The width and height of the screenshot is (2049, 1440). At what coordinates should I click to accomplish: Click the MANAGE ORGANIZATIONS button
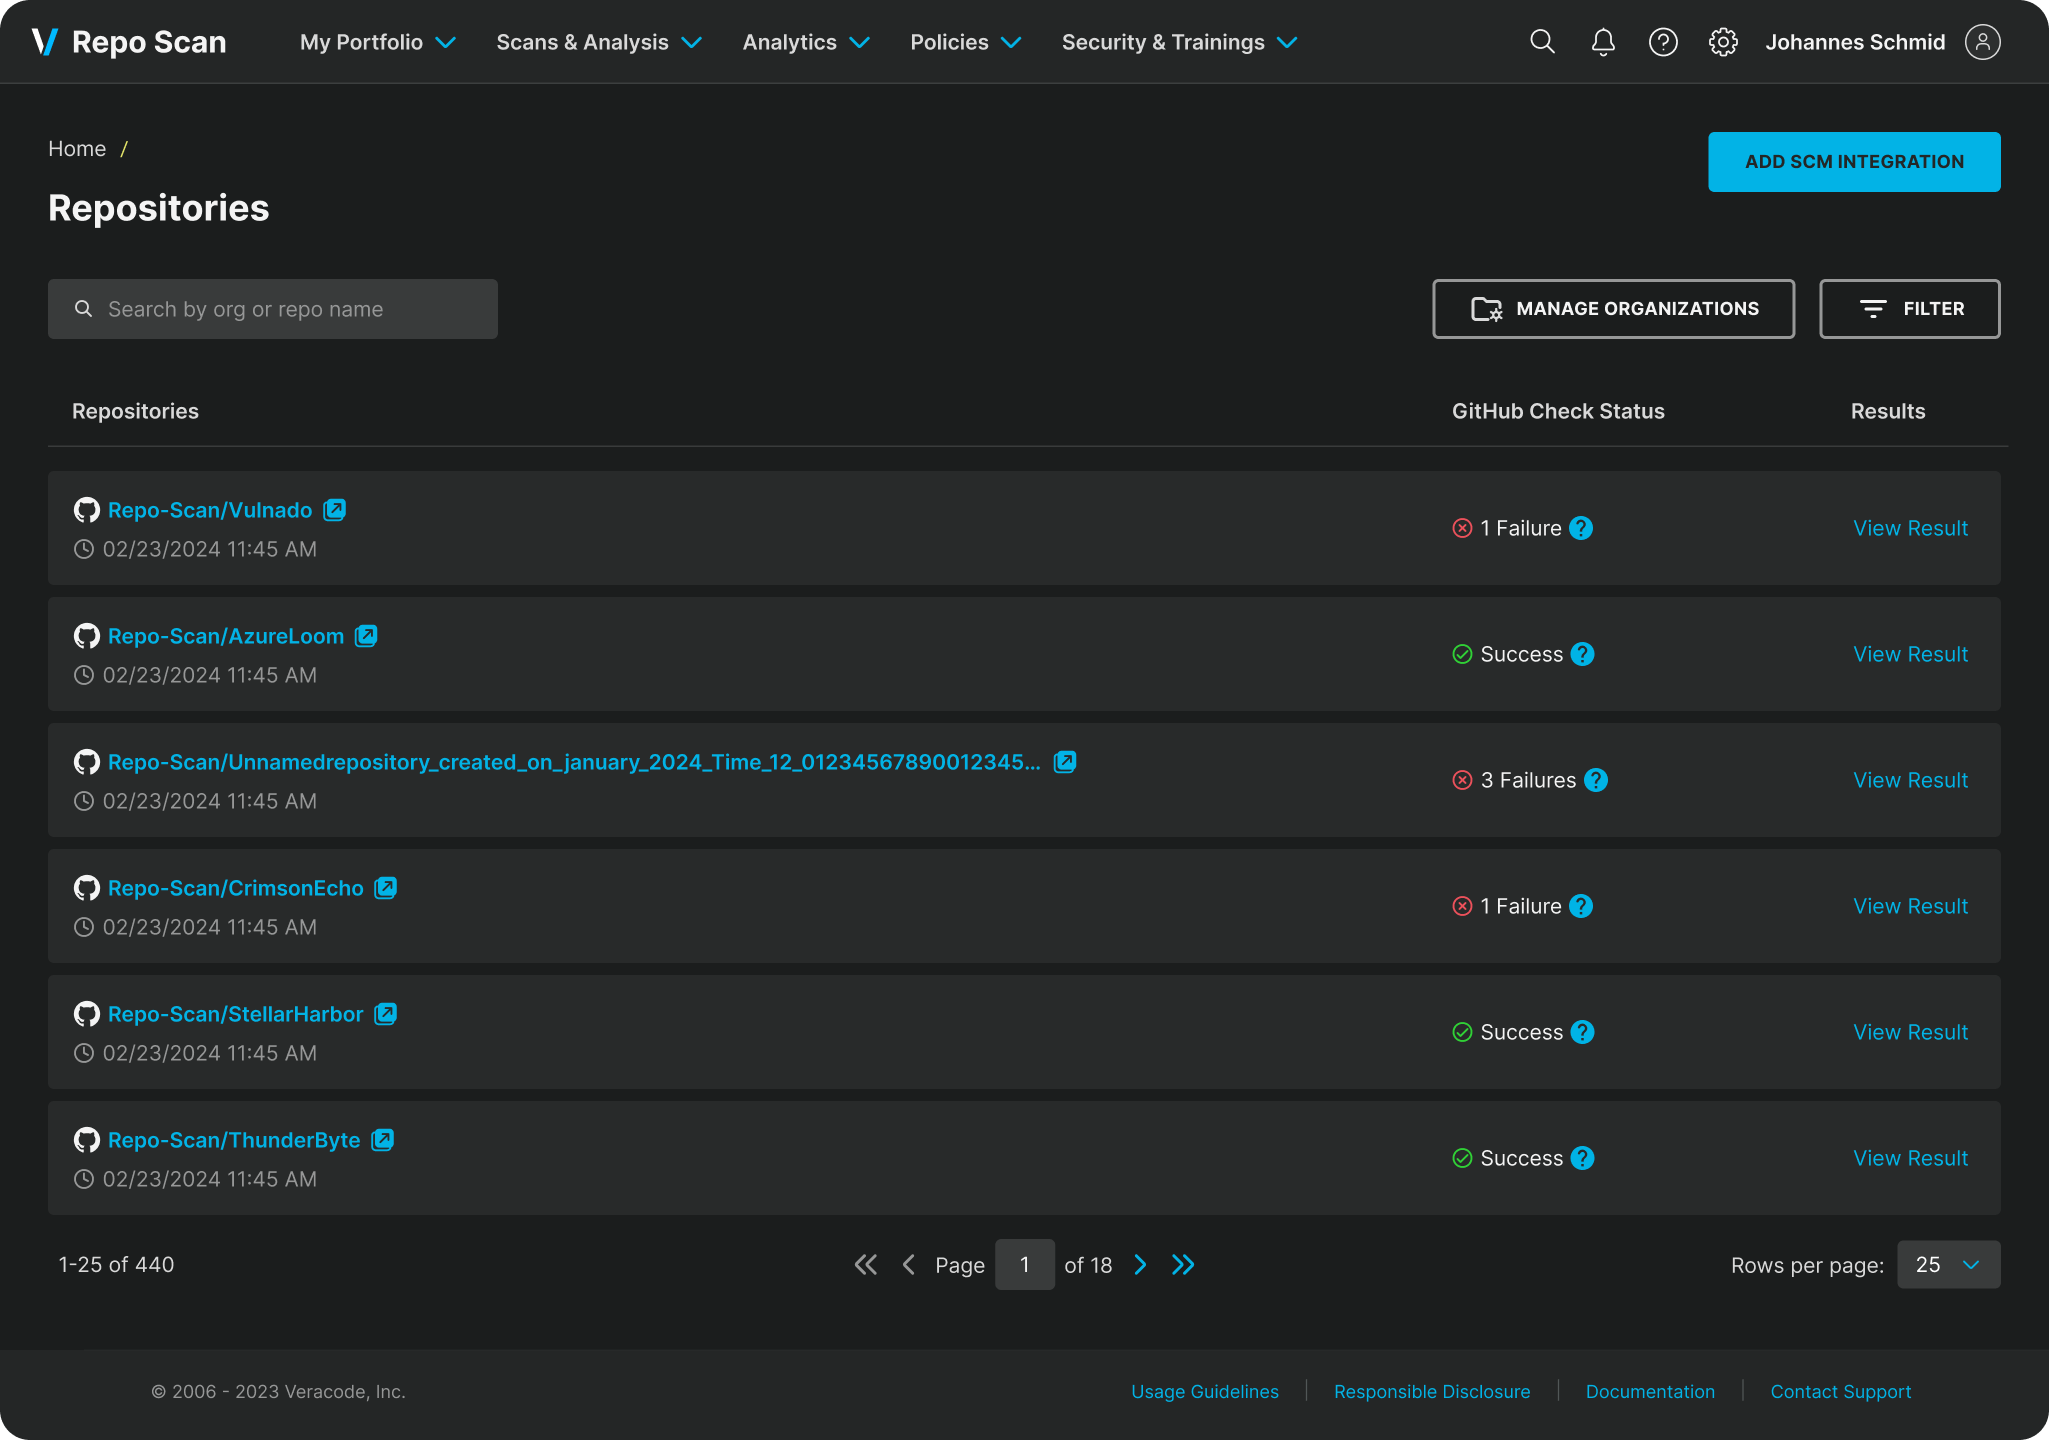pyautogui.click(x=1613, y=309)
